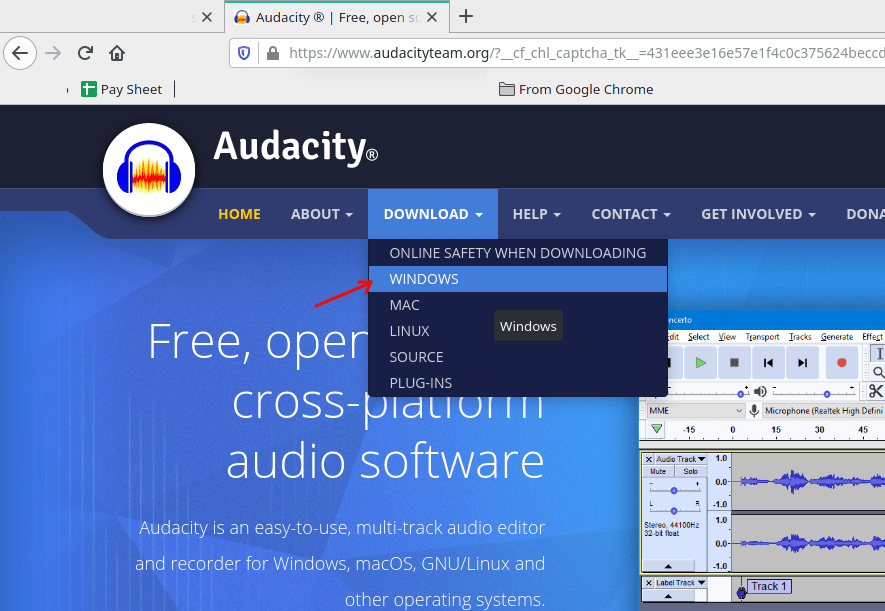Image resolution: width=885 pixels, height=611 pixels.
Task: Click Skip to Start button in Audacity screenshot
Action: coord(768,362)
